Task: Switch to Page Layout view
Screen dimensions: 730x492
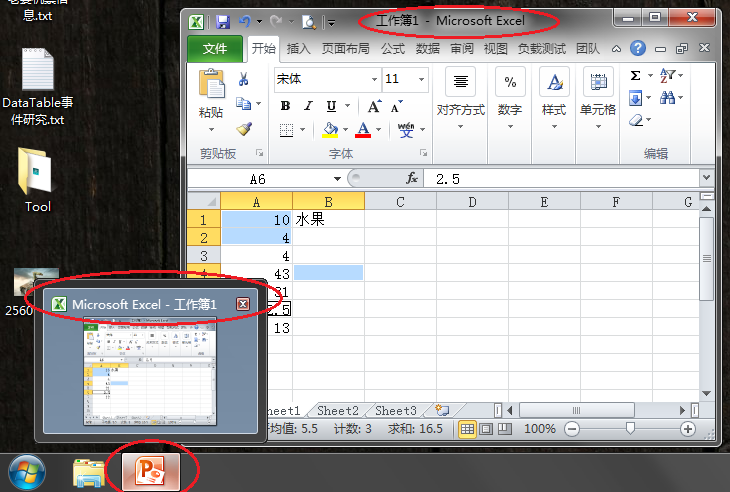Action: pyautogui.click(x=486, y=429)
